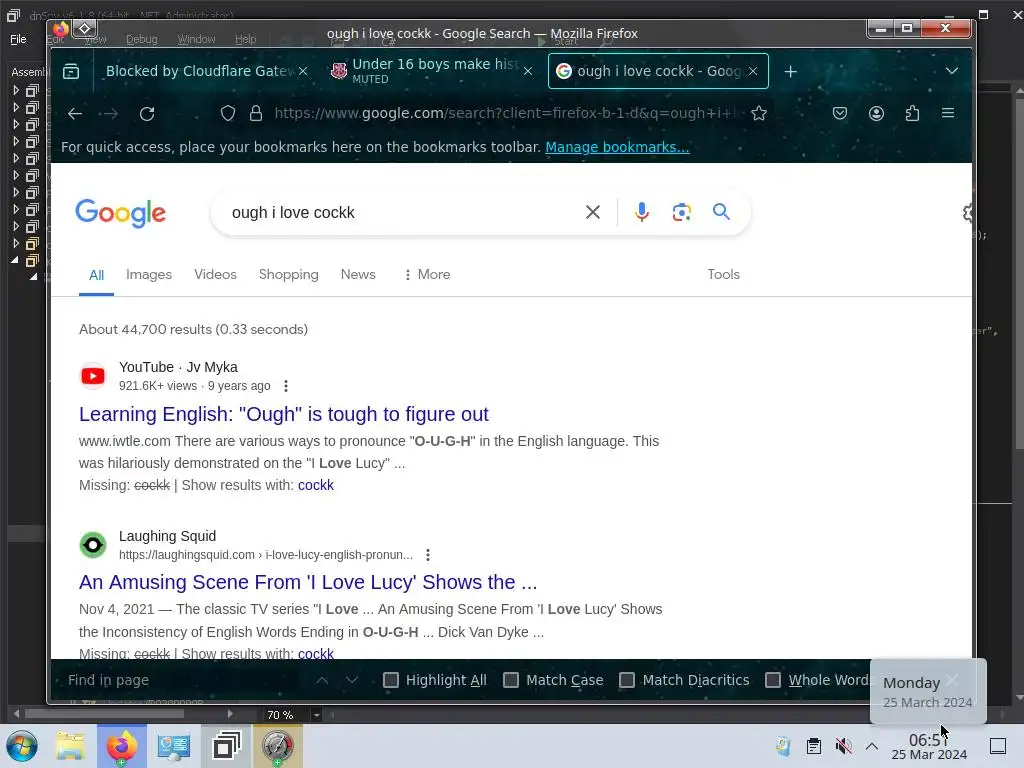Open Google quick settings gear icon
Screen dimensions: 1024x768
(967, 213)
